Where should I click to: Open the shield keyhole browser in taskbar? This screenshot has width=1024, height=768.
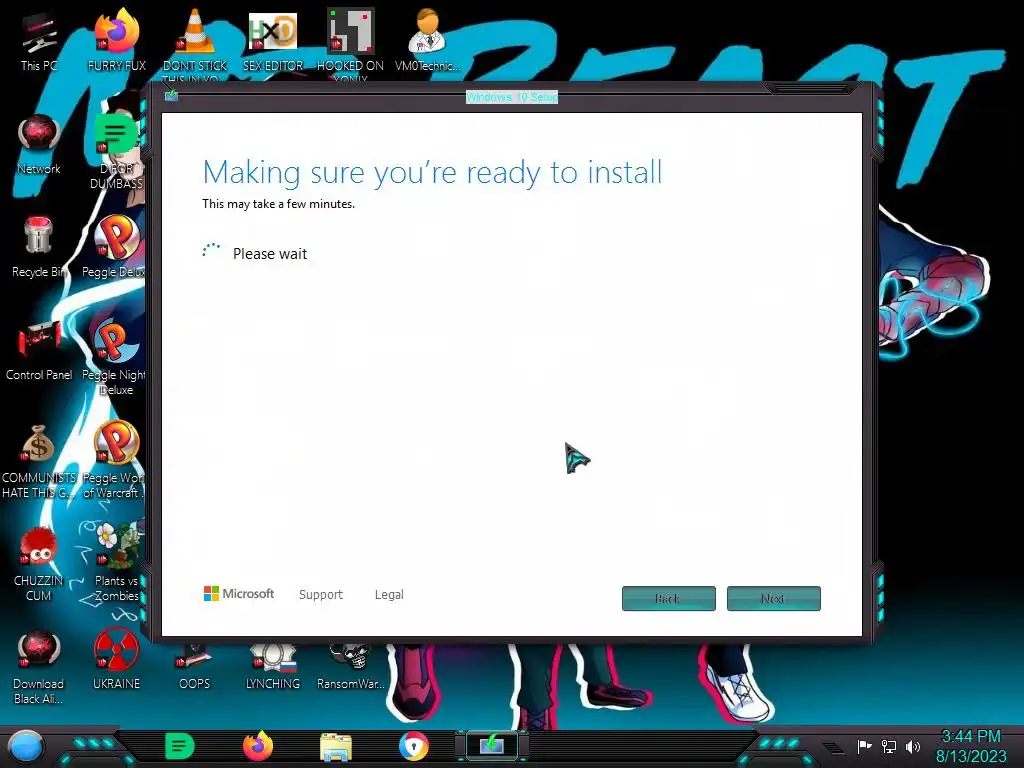pos(414,746)
